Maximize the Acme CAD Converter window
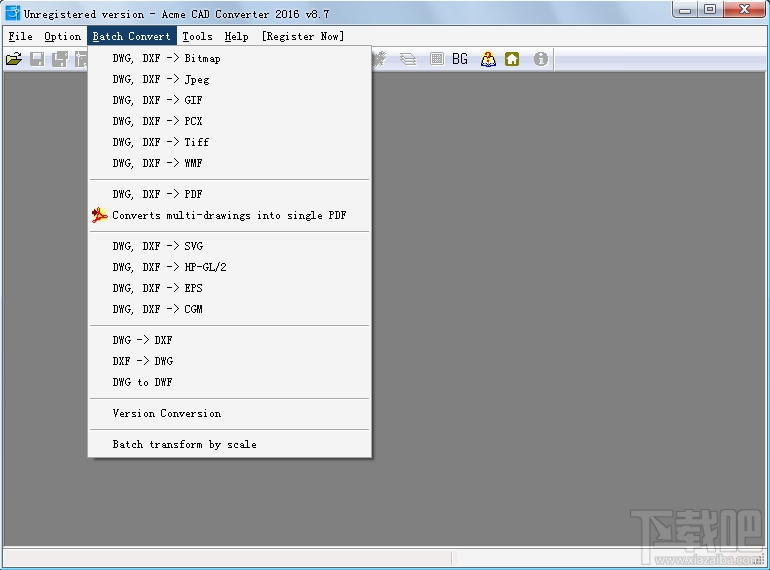Image resolution: width=770 pixels, height=570 pixels. [710, 10]
